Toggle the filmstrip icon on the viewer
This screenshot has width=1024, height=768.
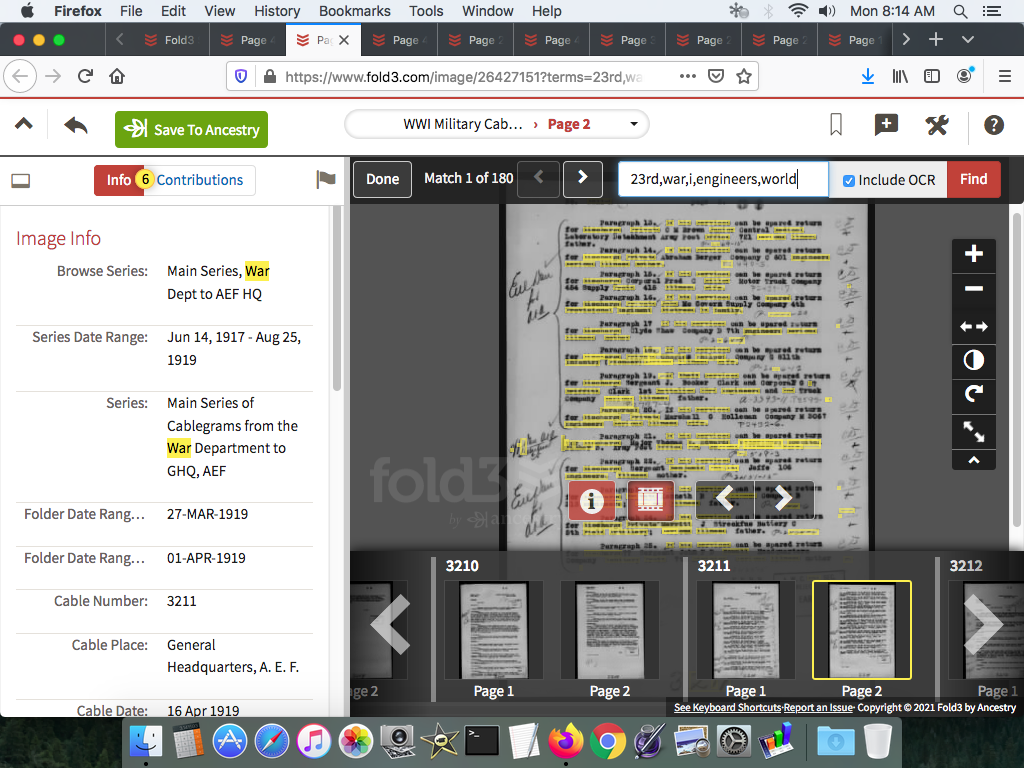(650, 500)
